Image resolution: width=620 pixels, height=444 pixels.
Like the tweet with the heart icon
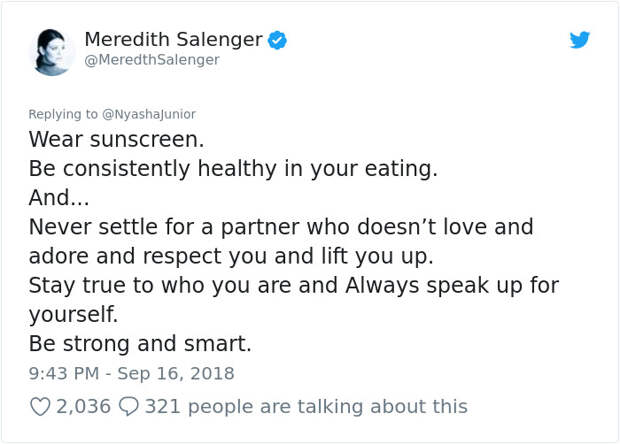click(x=40, y=406)
